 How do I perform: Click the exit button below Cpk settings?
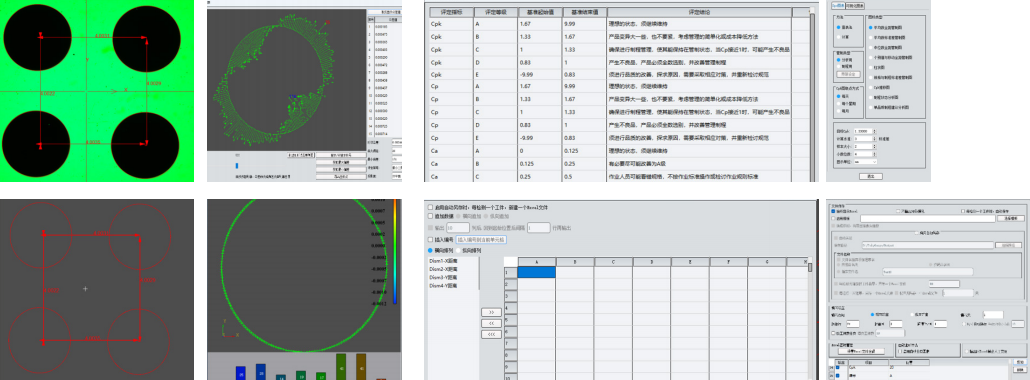click(870, 176)
